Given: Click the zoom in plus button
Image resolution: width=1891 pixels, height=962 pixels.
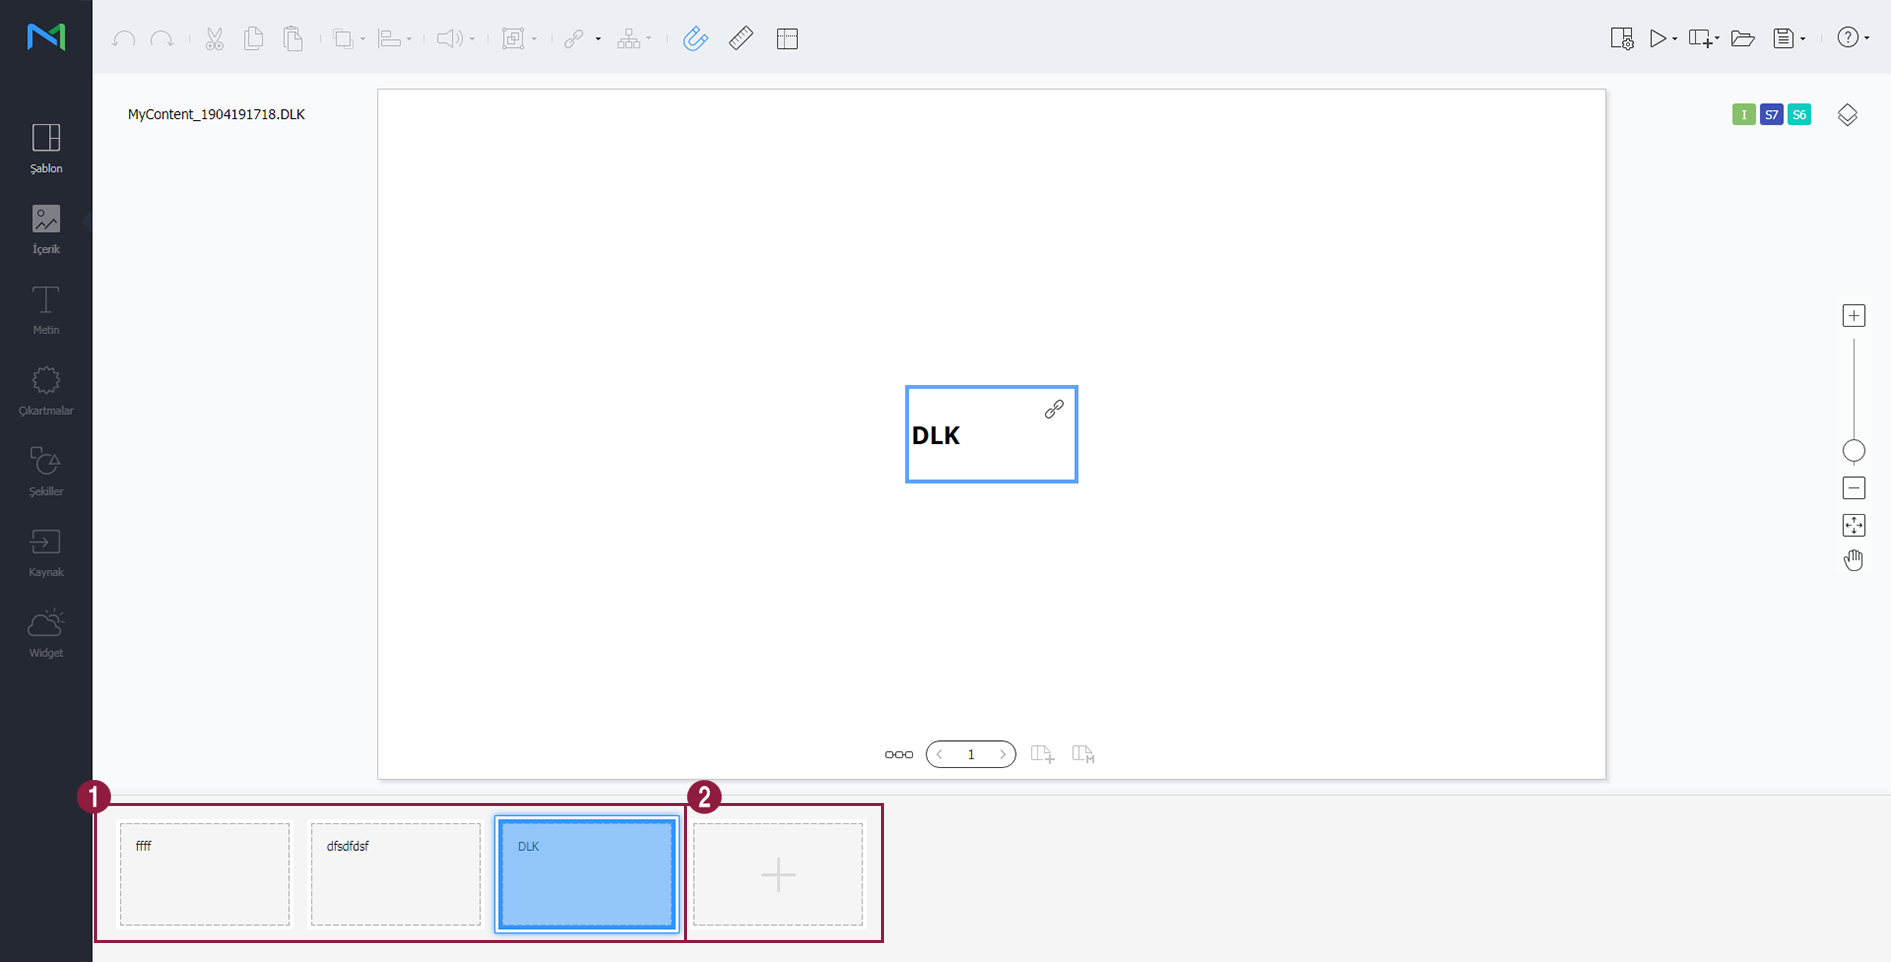Looking at the screenshot, I should tap(1853, 316).
